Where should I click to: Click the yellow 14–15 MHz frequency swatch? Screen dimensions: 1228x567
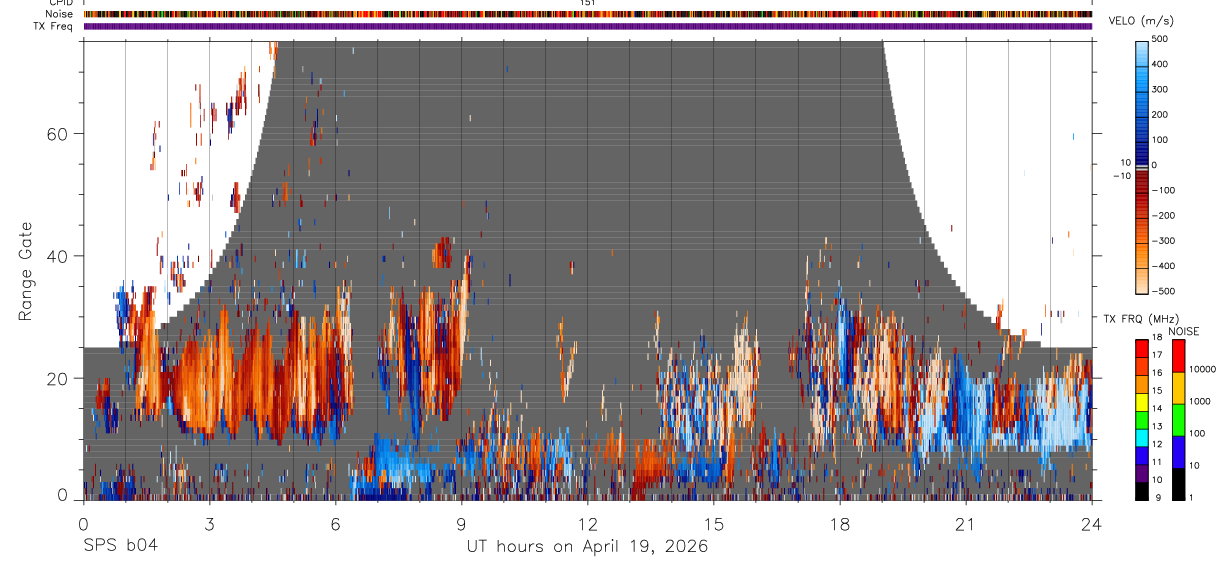1142,401
